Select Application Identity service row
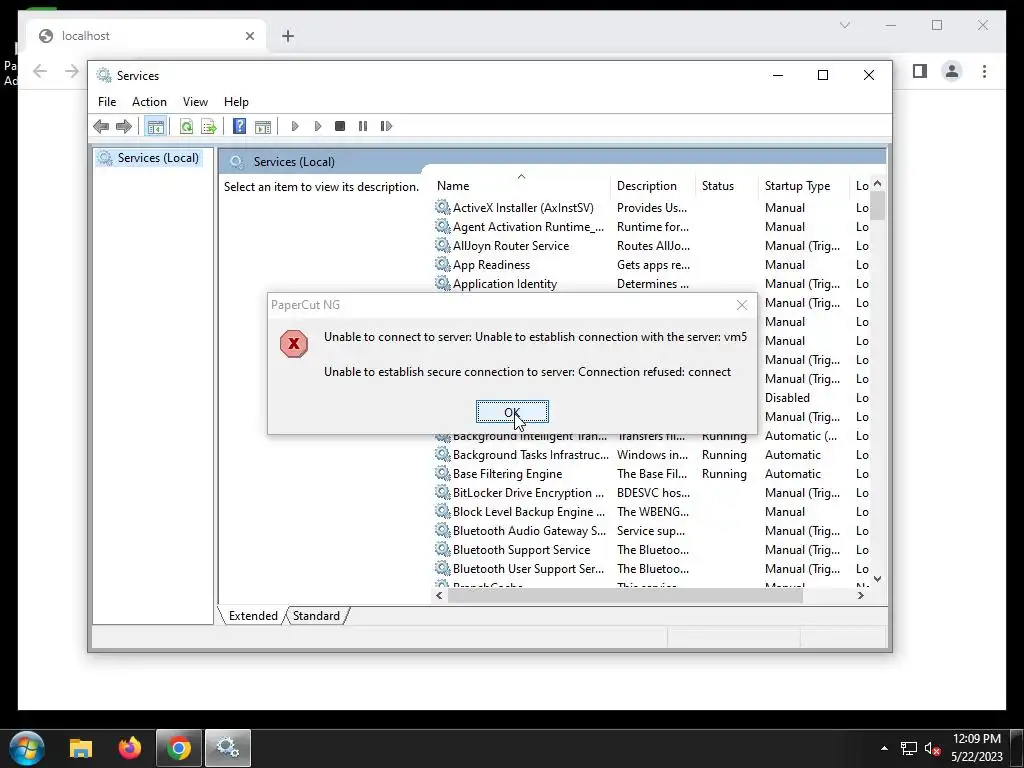The width and height of the screenshot is (1024, 768). (x=651, y=283)
